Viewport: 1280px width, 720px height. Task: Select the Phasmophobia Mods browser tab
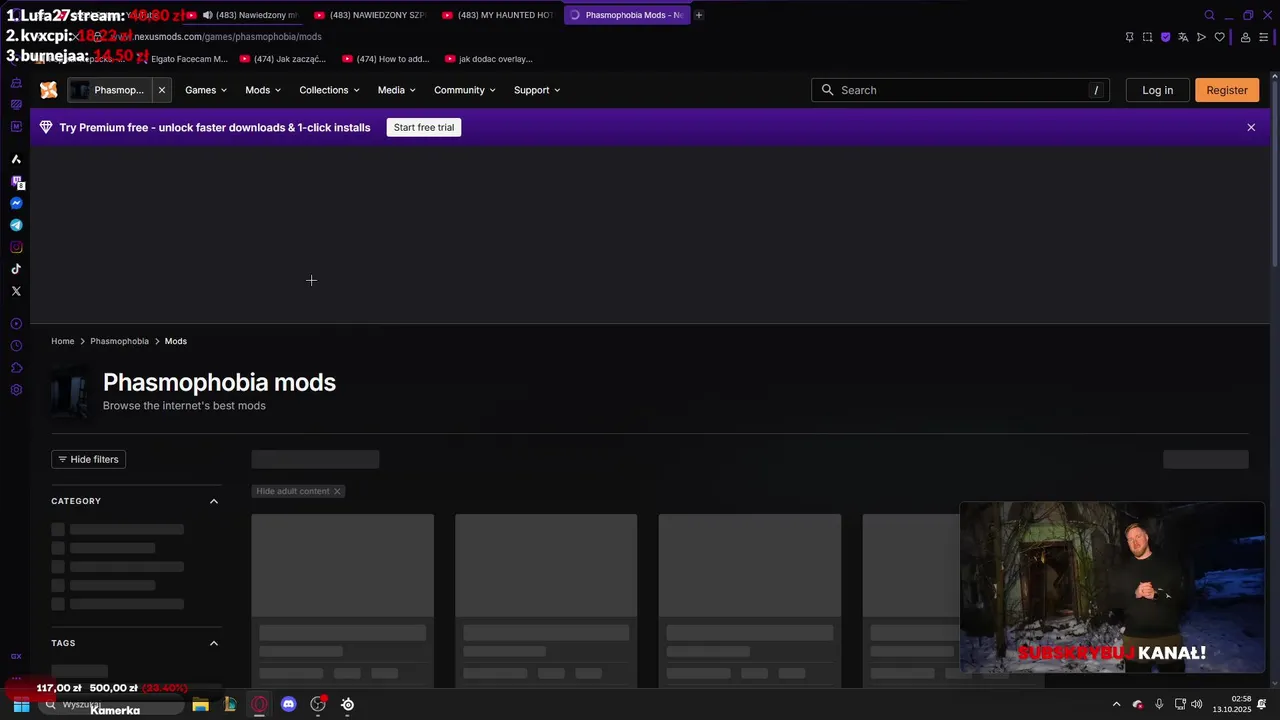(627, 15)
